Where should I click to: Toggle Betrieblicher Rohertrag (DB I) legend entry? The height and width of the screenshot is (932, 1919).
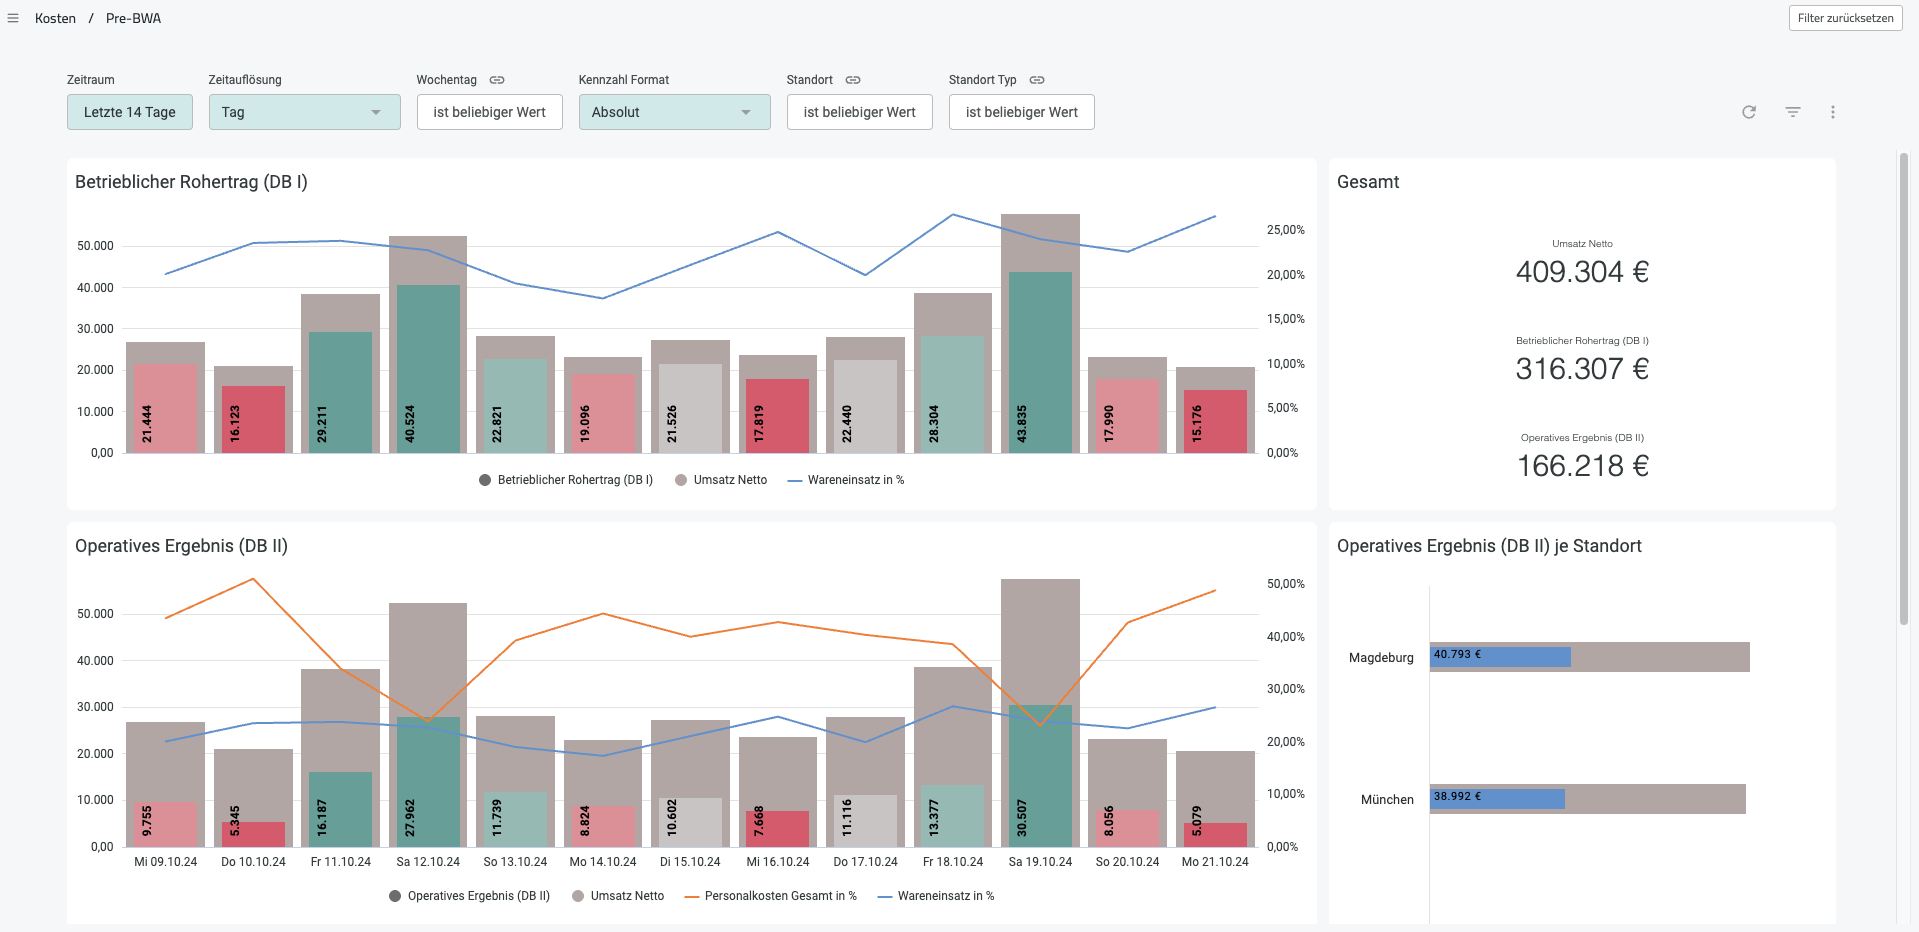coord(566,480)
